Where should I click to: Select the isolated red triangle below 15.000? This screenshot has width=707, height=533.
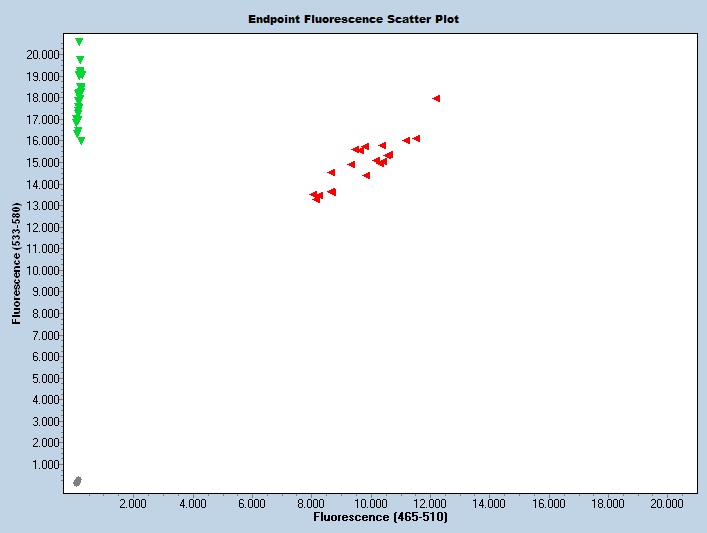pyautogui.click(x=366, y=175)
